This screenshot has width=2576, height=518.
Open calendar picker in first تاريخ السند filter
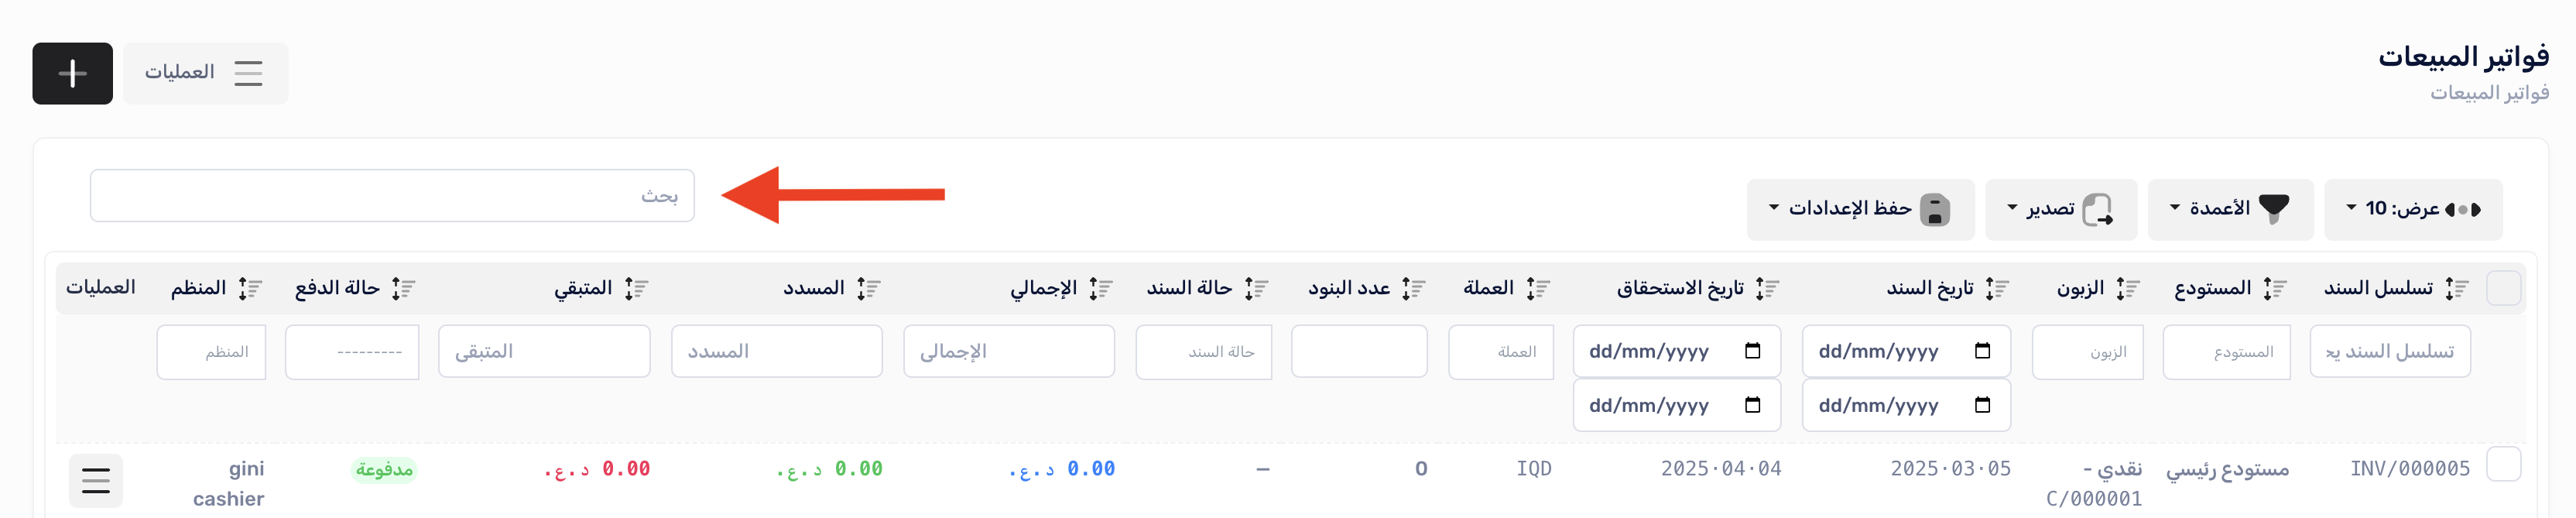point(1982,351)
